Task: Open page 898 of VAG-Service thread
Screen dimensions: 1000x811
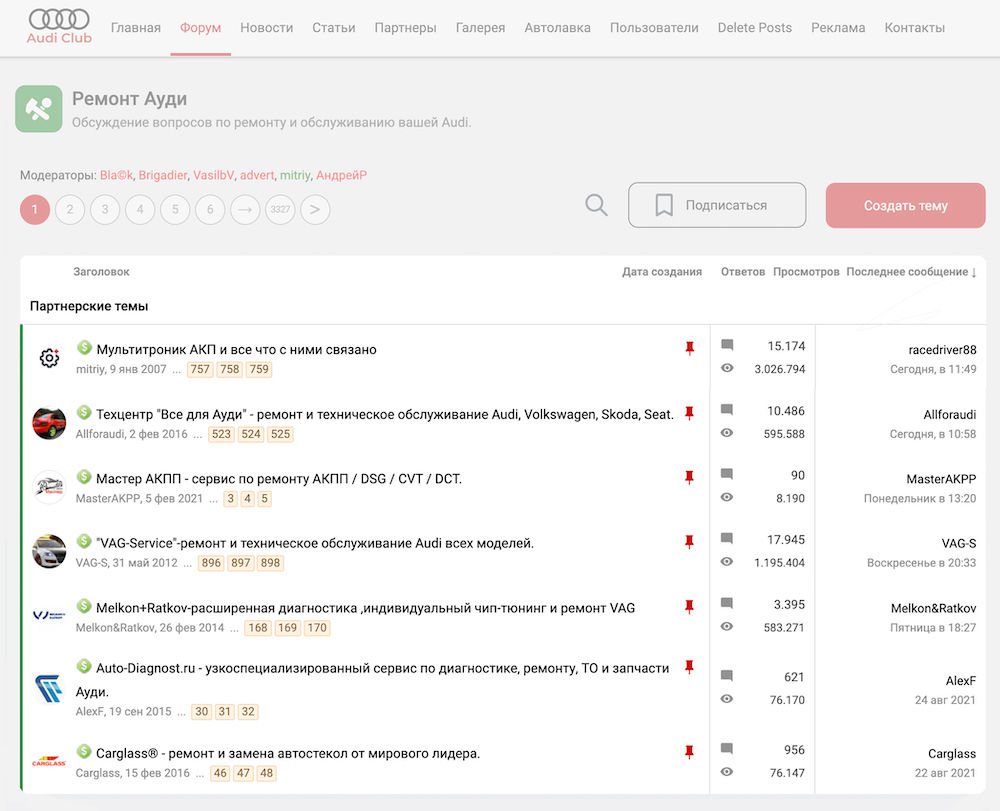Action: [x=270, y=563]
